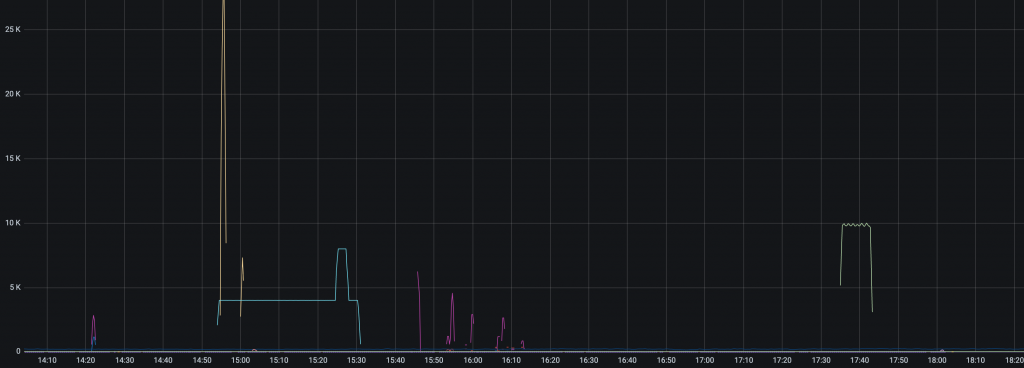The height and width of the screenshot is (368, 1024).
Task: Click the 14:10 time axis label
Action: [x=47, y=360]
